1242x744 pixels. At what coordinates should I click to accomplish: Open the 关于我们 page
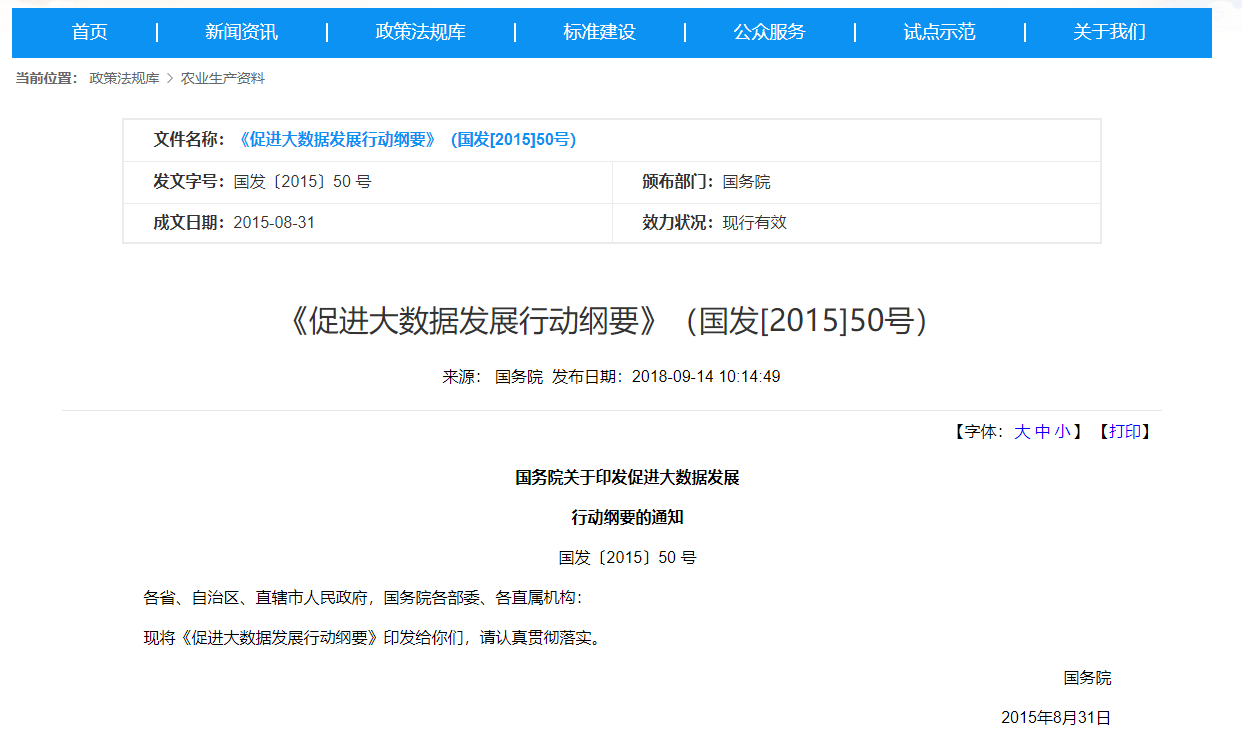click(x=1109, y=32)
